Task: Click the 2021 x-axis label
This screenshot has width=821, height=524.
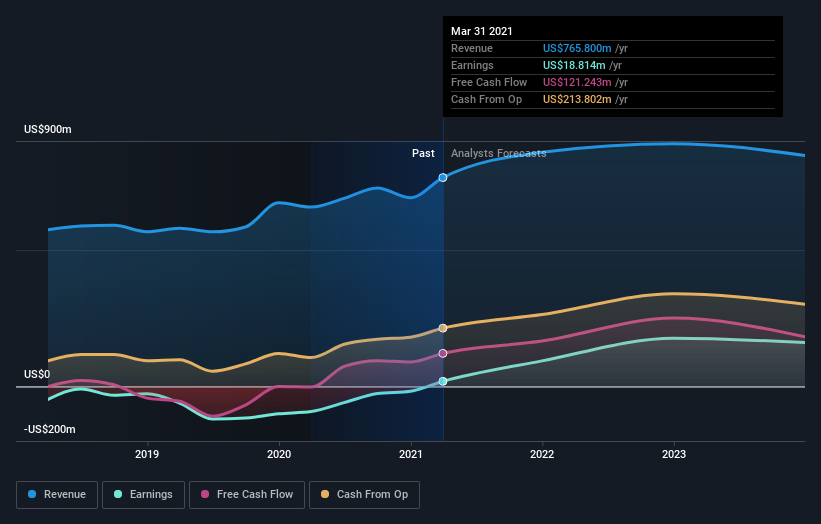Action: pos(411,454)
